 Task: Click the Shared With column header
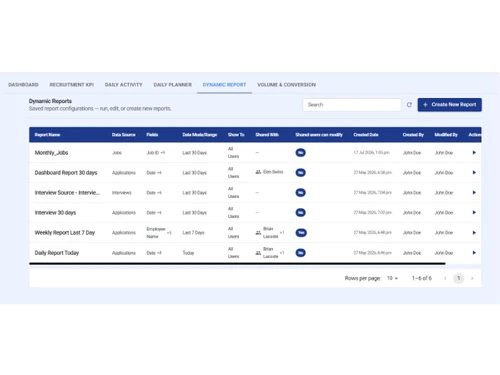(267, 135)
